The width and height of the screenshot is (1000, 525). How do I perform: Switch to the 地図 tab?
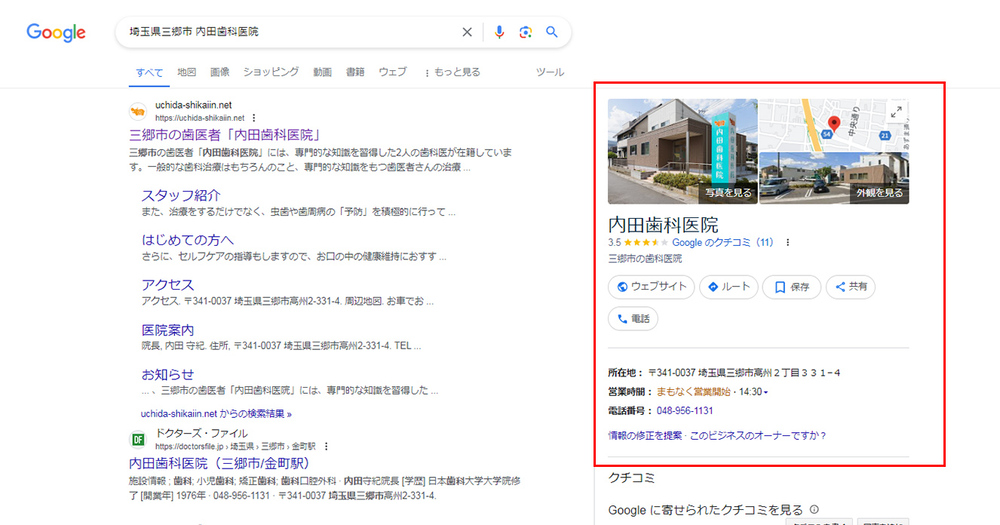[187, 72]
